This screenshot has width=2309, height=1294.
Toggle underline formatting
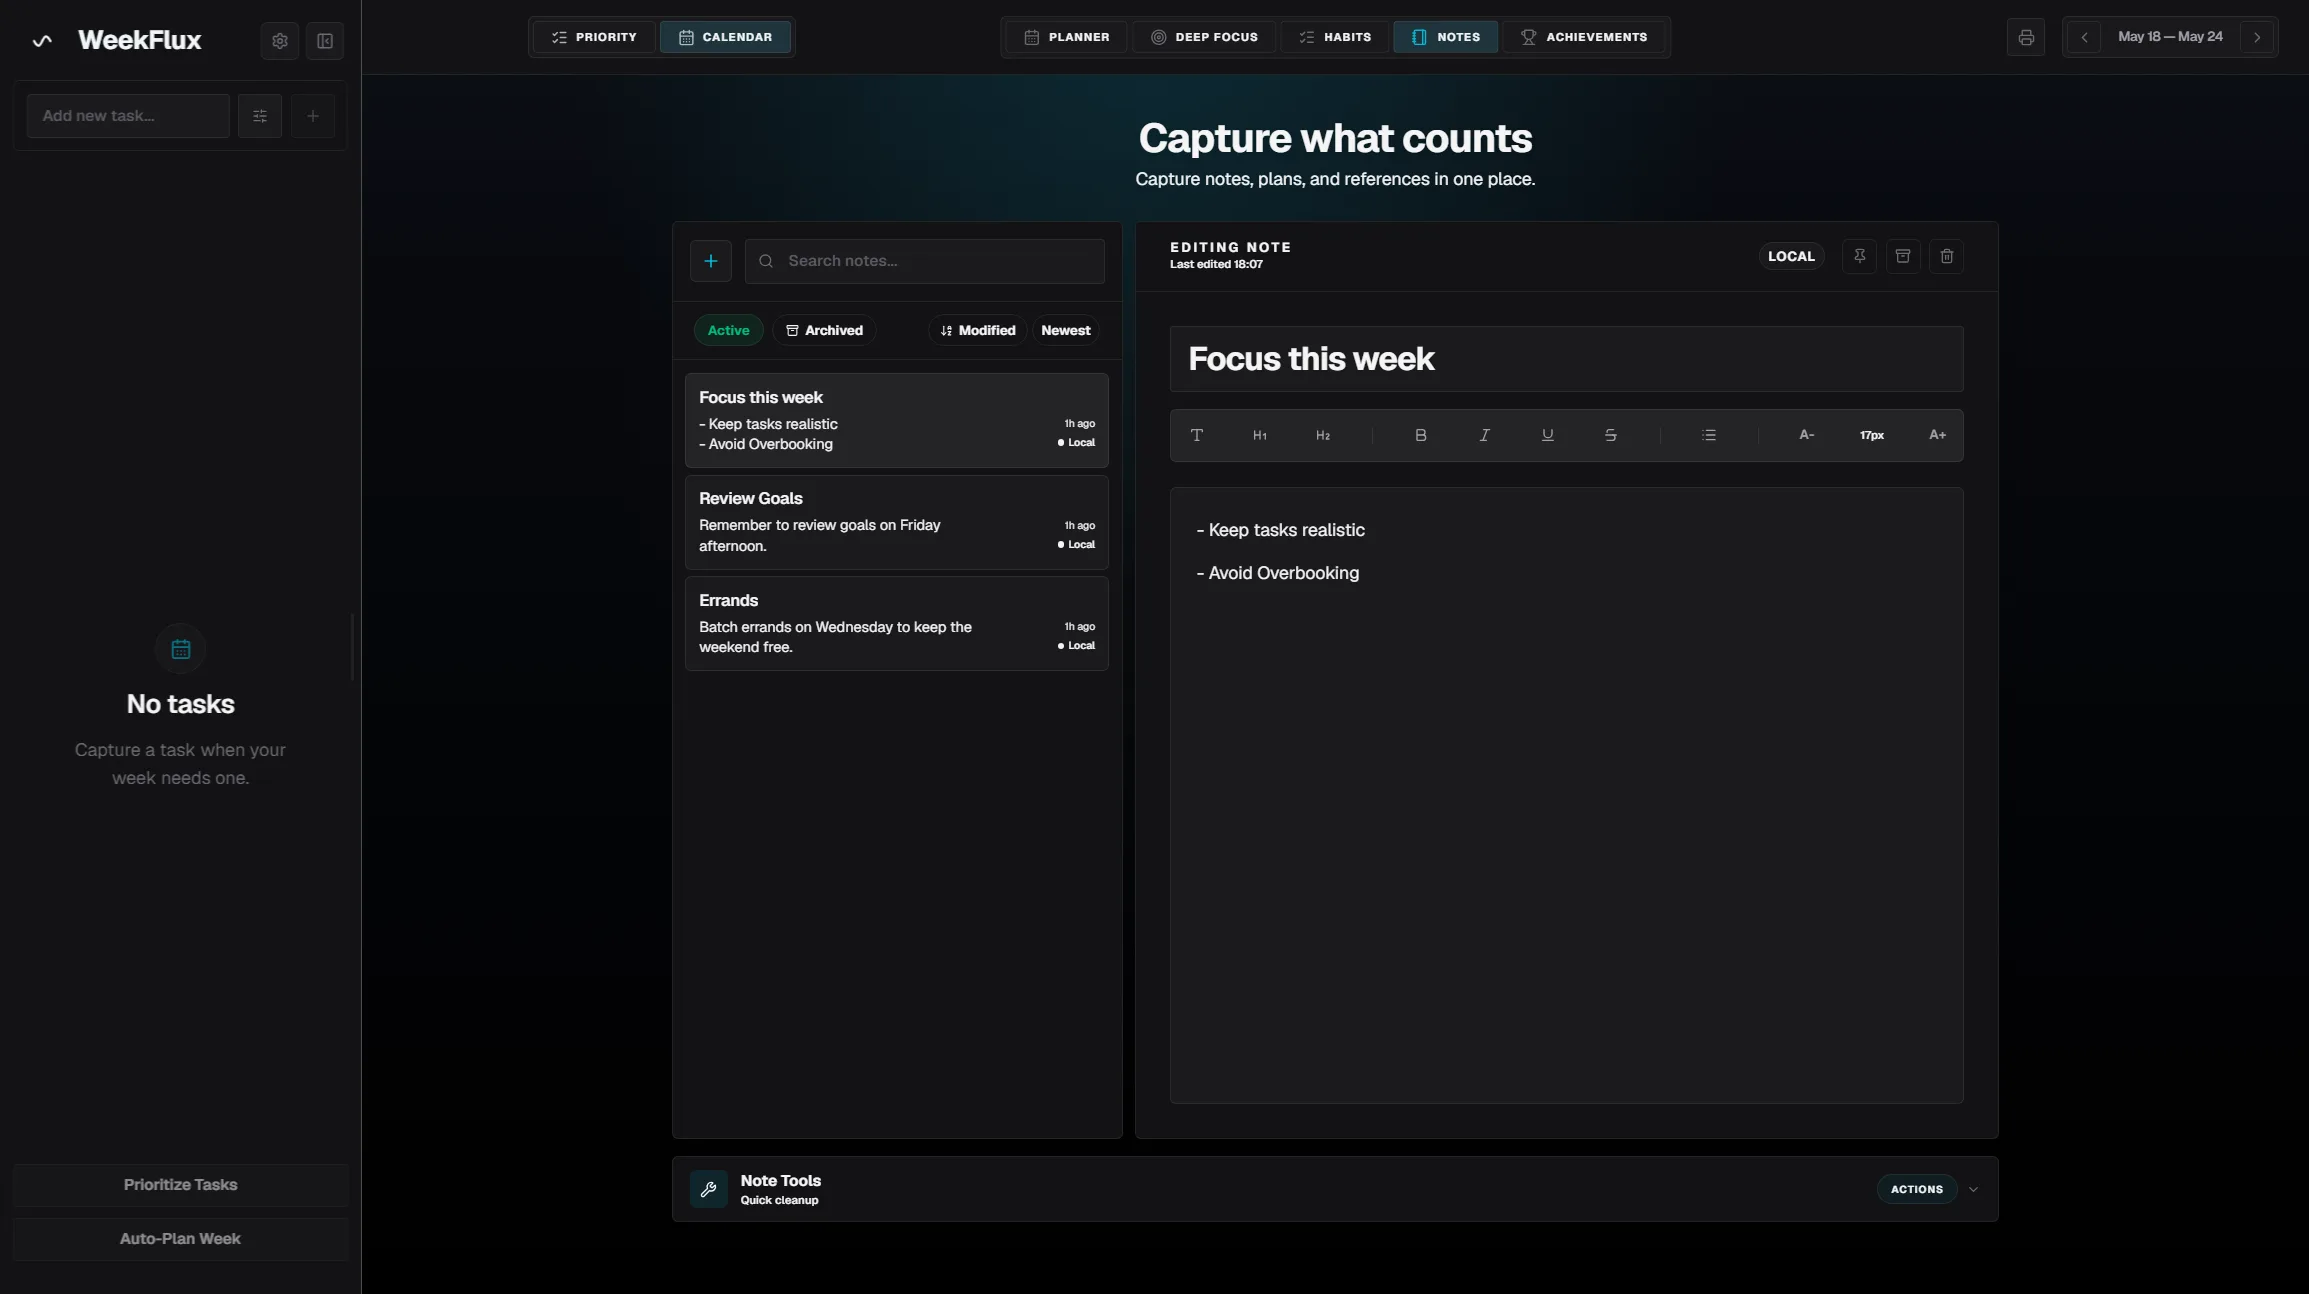1548,435
